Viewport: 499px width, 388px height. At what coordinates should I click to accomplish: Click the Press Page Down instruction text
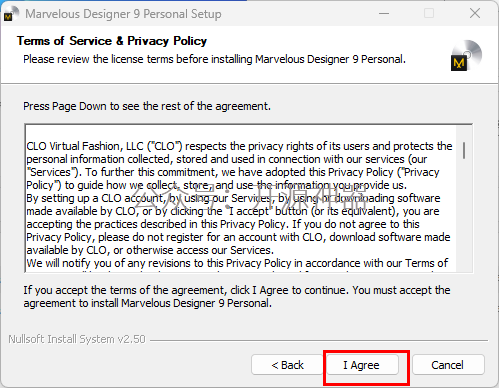(x=147, y=106)
